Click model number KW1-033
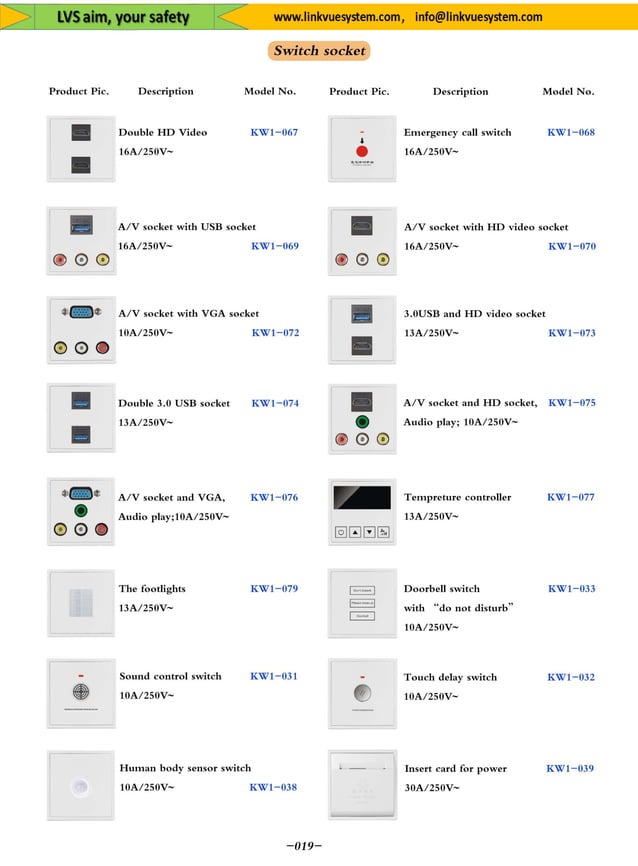638x866 pixels. [x=571, y=589]
